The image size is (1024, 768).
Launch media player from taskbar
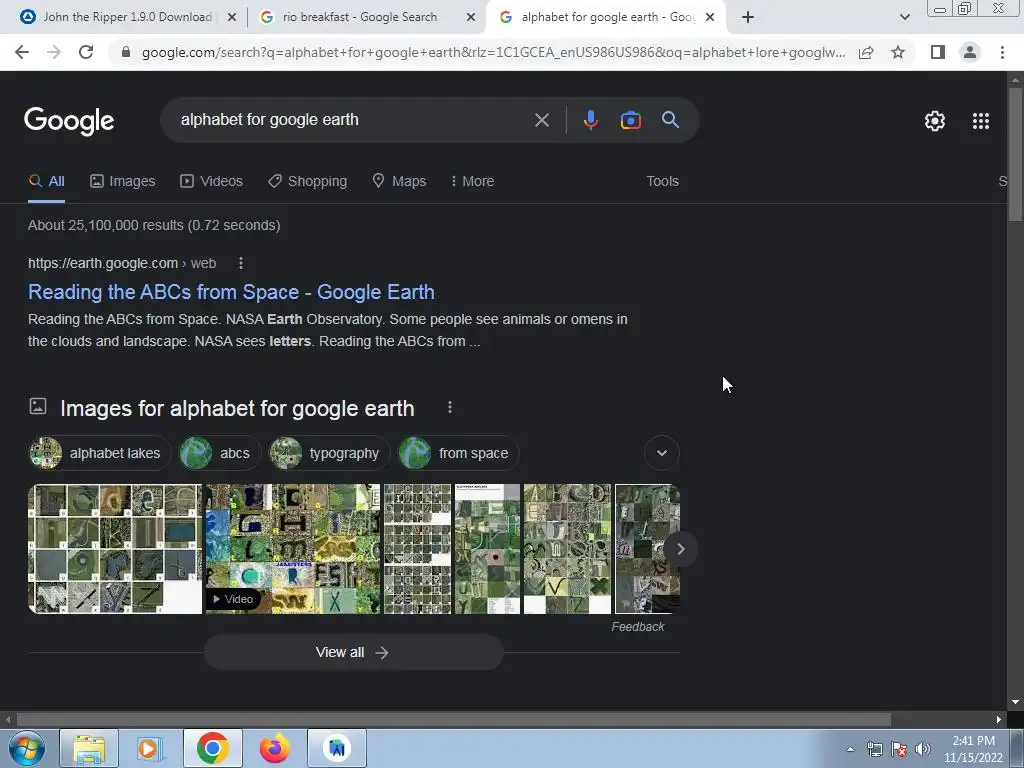(150, 748)
